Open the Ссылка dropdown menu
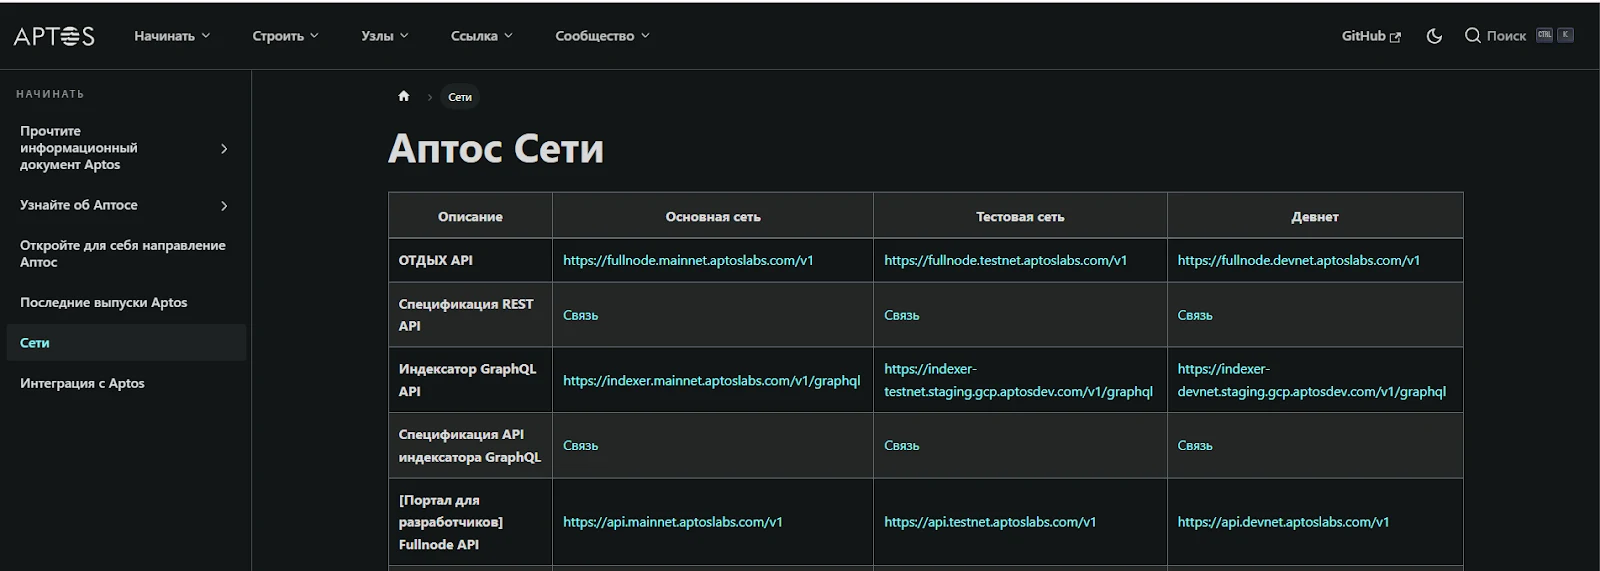 482,36
